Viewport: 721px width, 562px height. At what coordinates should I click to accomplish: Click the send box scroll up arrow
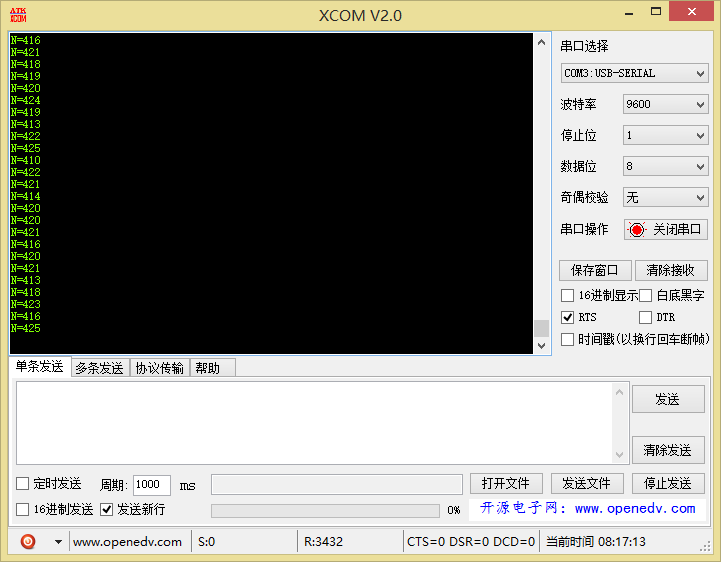click(619, 392)
